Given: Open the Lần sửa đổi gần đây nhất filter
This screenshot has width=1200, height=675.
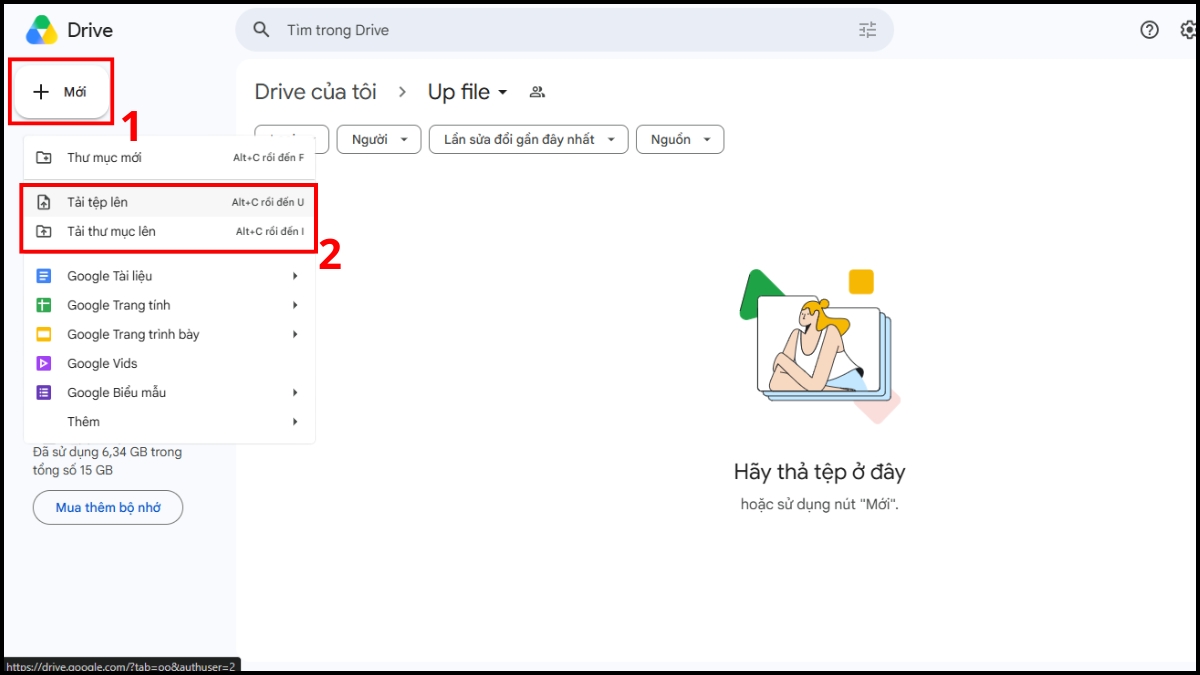Looking at the screenshot, I should (528, 140).
